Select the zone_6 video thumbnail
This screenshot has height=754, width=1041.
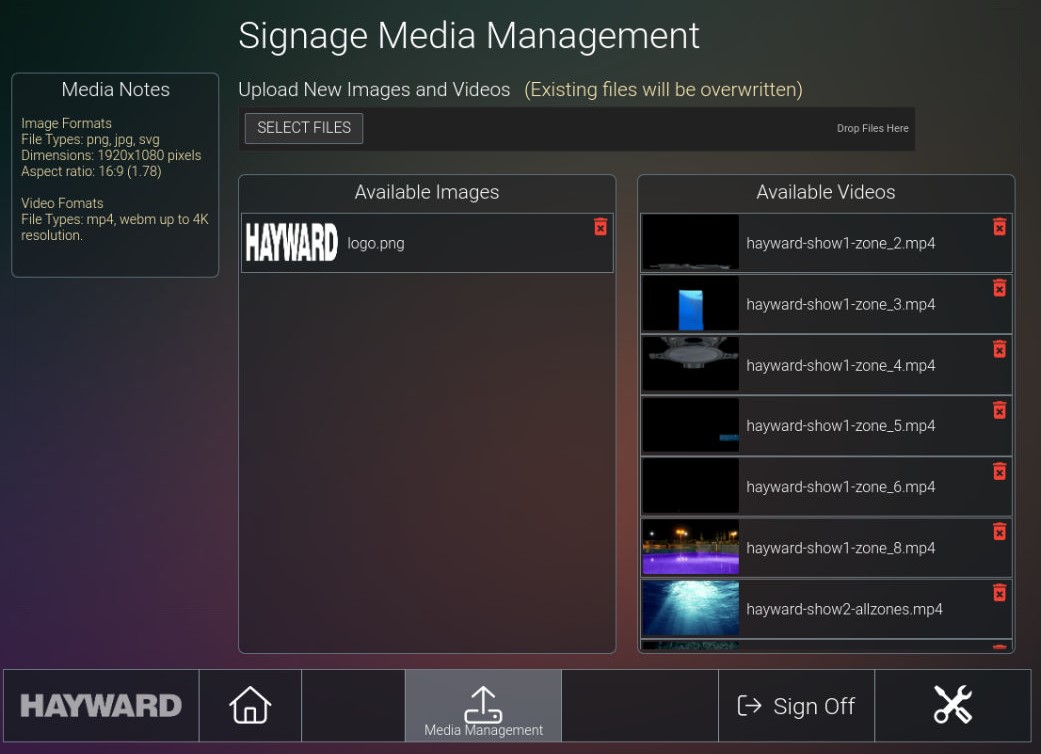point(690,486)
